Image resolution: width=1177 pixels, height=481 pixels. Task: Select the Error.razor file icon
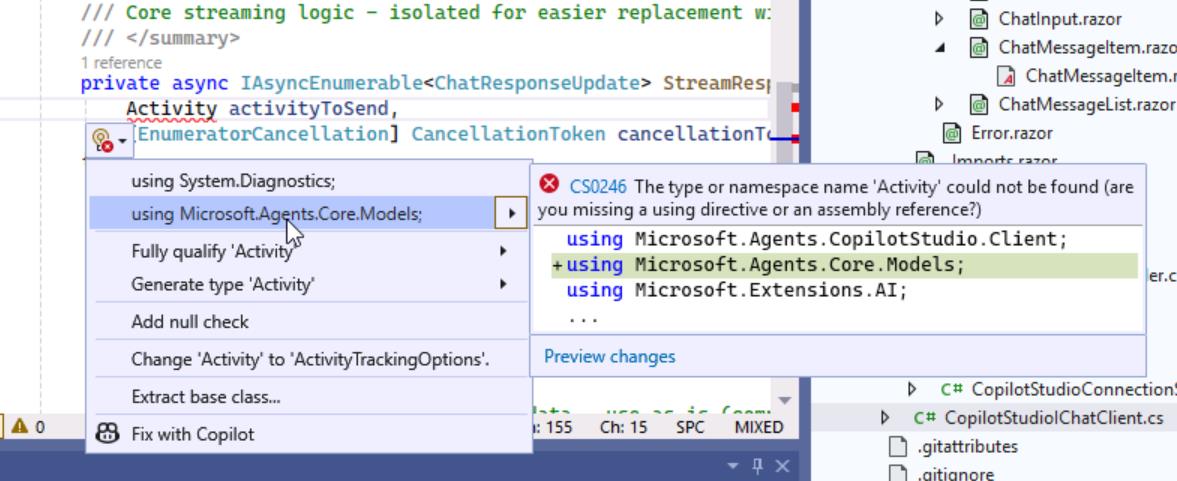pos(952,133)
